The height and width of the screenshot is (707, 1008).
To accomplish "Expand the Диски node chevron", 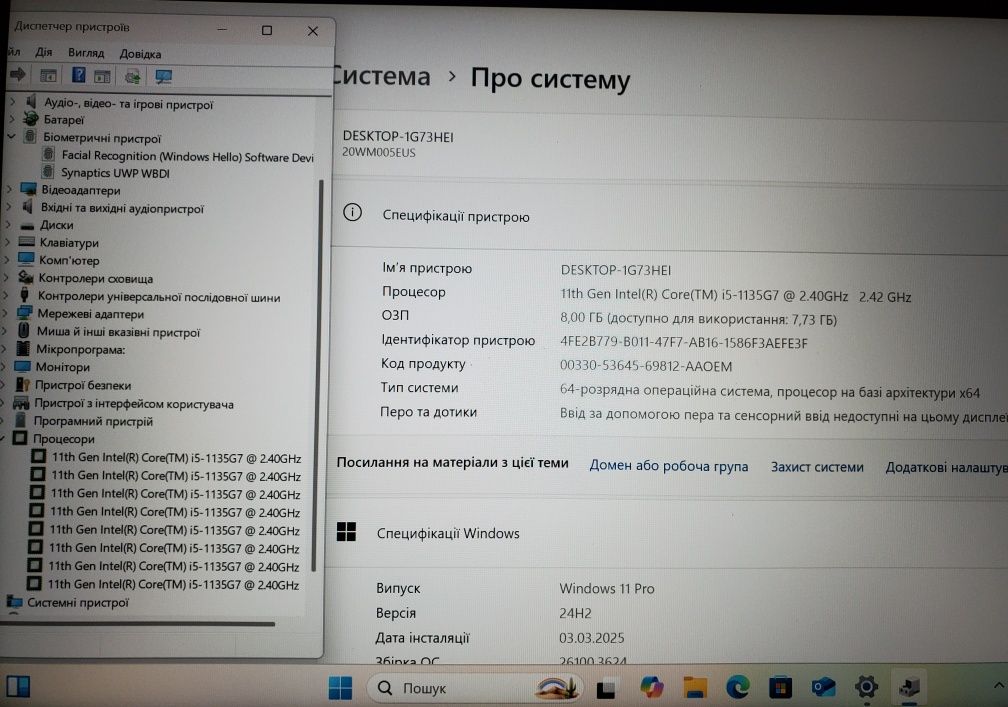I will pos(8,225).
